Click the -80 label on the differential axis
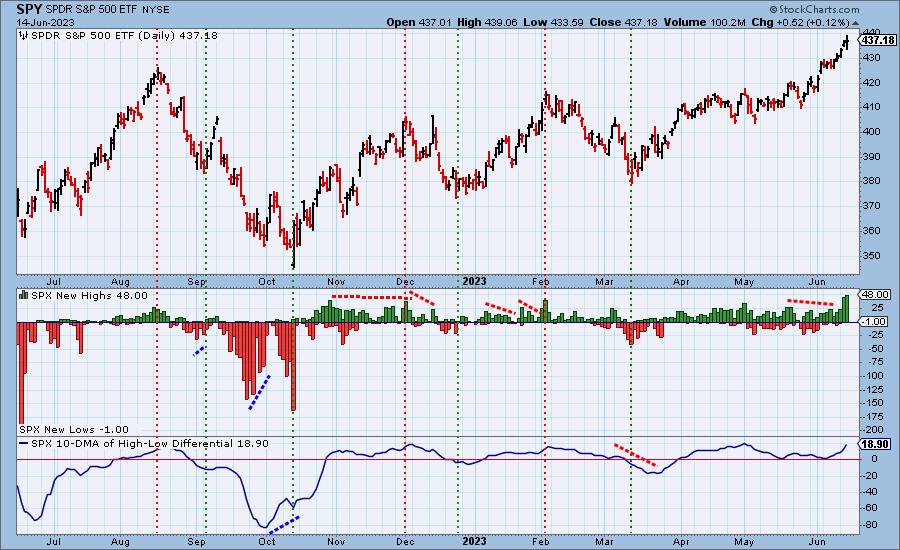 pos(871,525)
